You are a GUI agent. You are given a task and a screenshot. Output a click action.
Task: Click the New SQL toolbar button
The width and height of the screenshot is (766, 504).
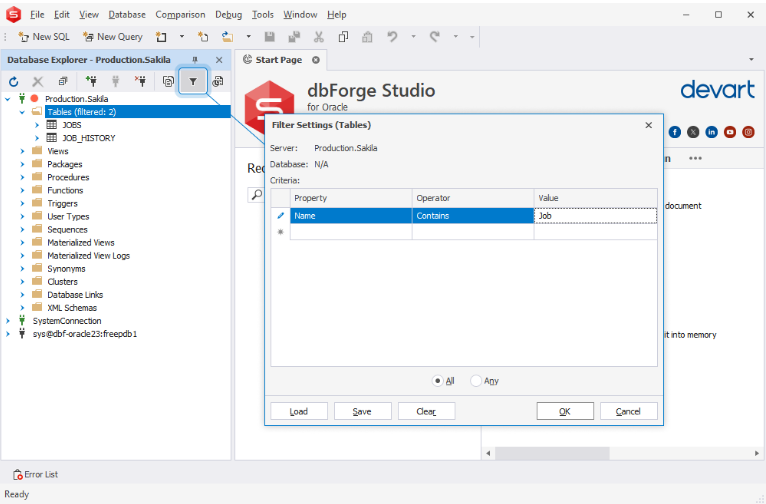44,37
